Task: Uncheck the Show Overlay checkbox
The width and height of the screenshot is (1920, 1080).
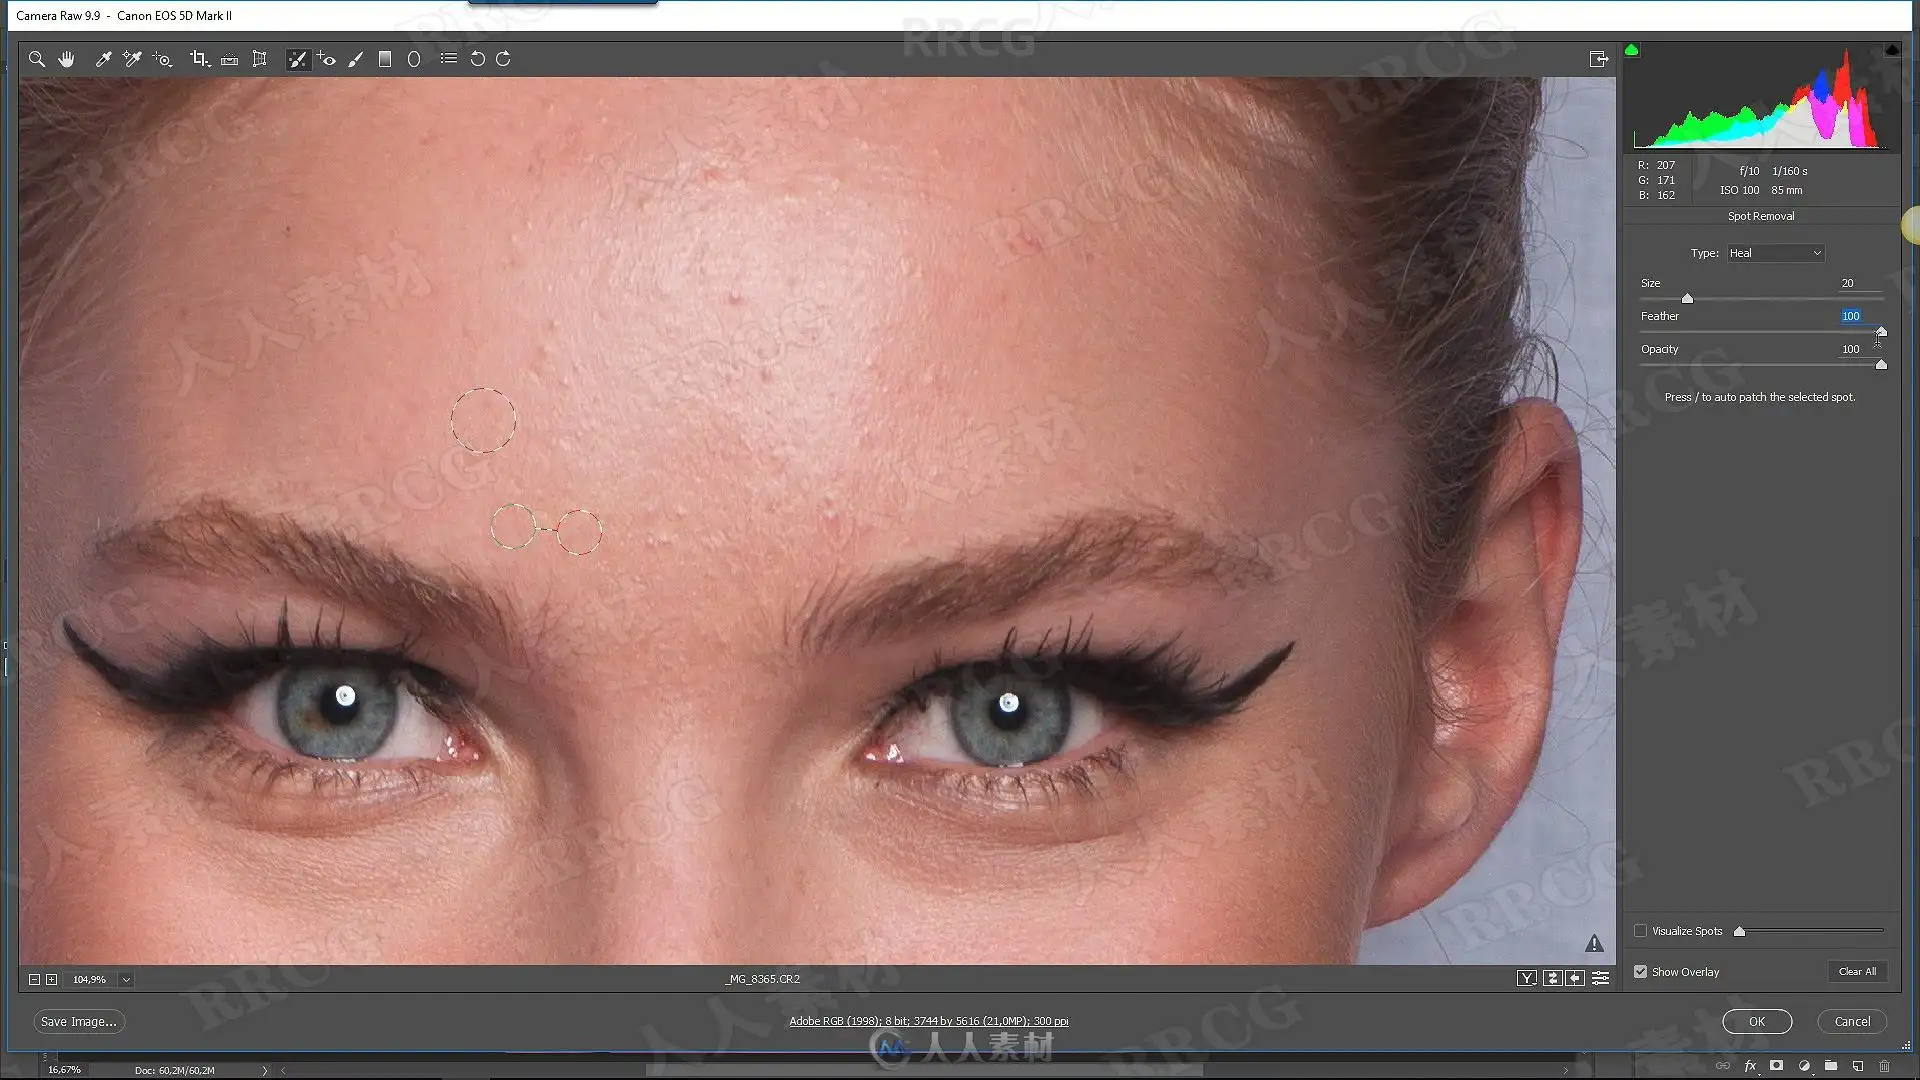Action: pyautogui.click(x=1640, y=972)
